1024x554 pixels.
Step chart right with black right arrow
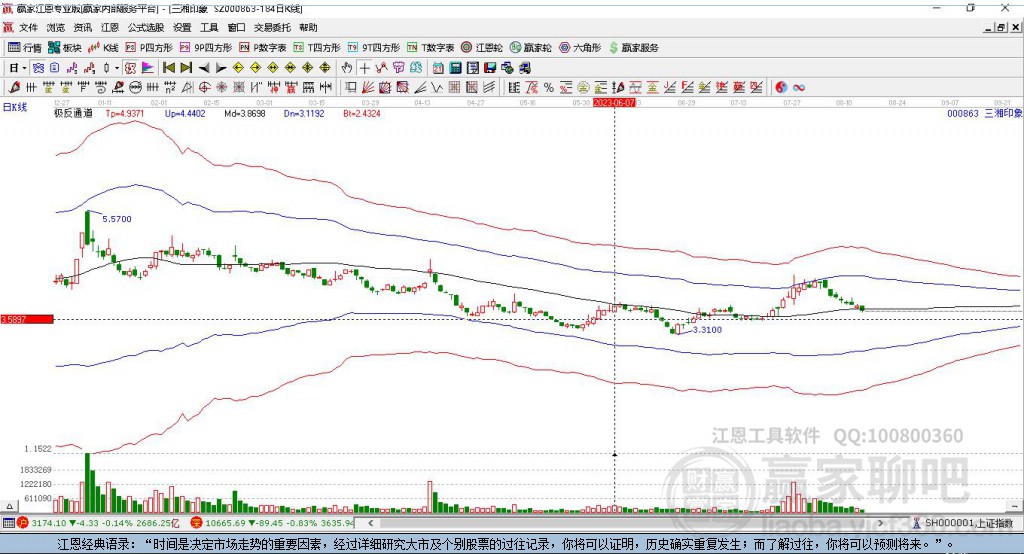click(221, 68)
